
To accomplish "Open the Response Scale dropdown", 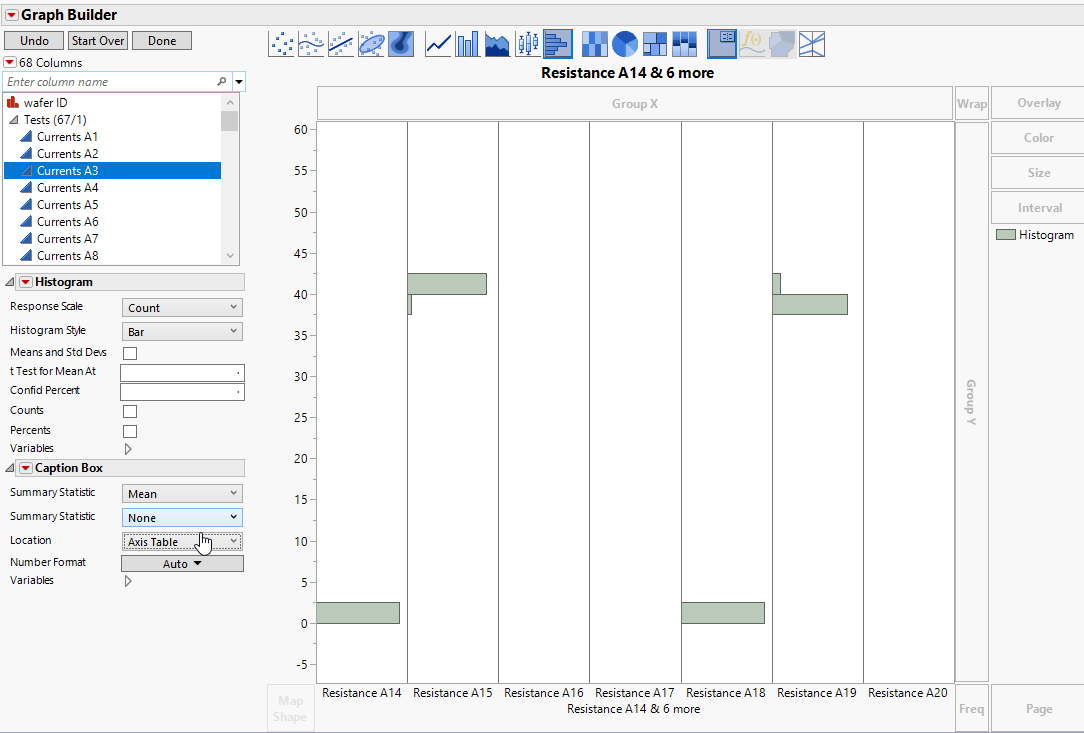I will [x=181, y=307].
